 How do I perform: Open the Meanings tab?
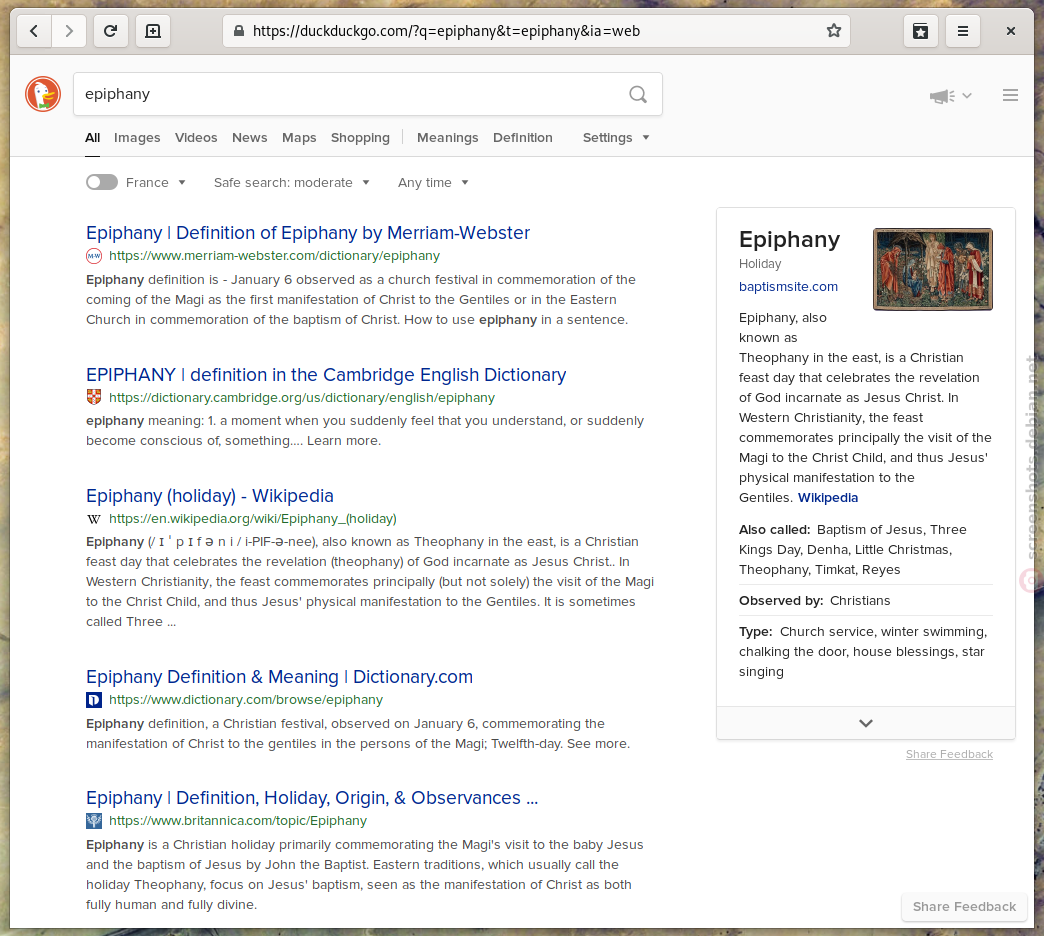pos(447,138)
